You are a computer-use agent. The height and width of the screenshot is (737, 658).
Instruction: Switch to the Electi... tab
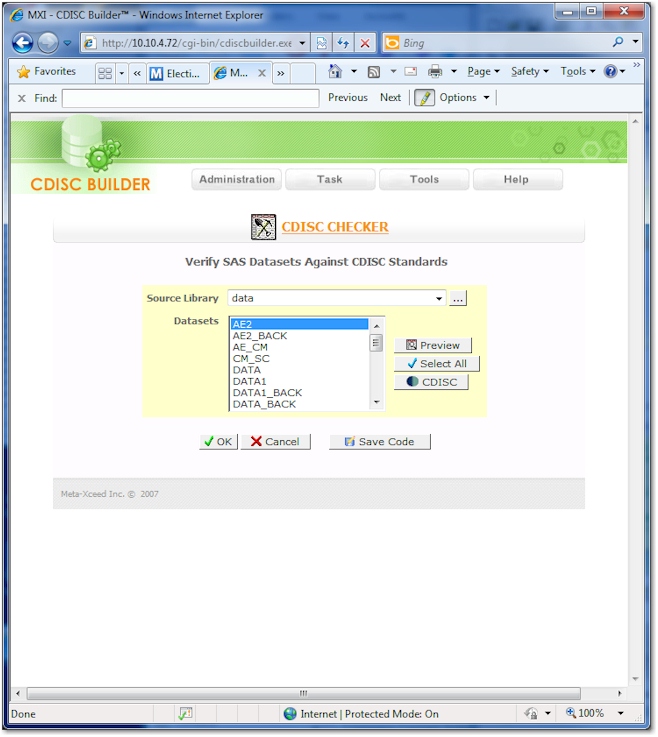tap(178, 73)
